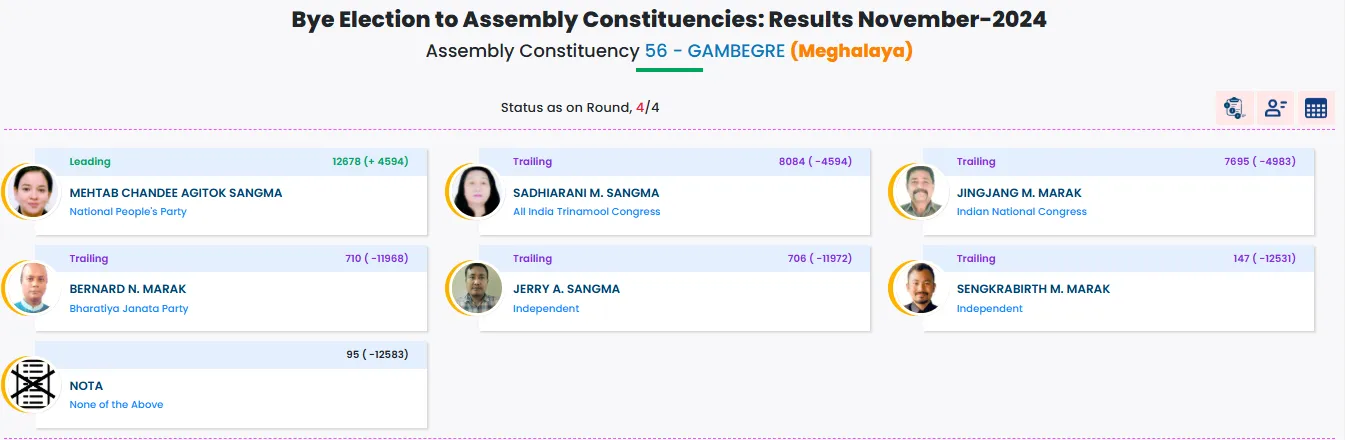This screenshot has width=1345, height=440.
Task: Select the All India Trinamool Congress label
Action: pyautogui.click(x=587, y=212)
